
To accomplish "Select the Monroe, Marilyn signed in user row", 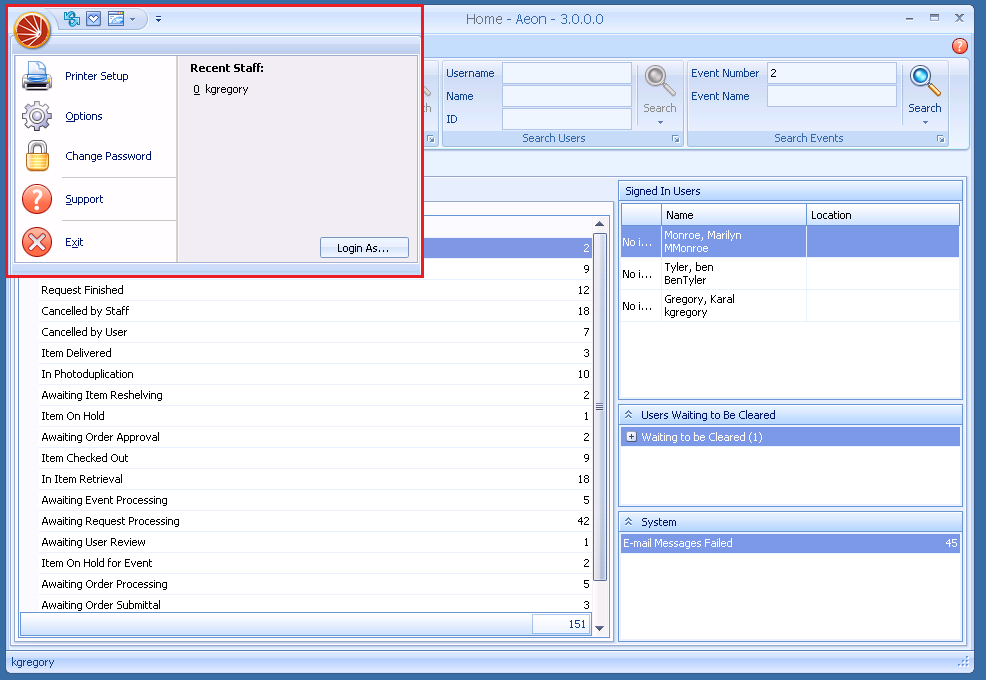I will point(790,242).
